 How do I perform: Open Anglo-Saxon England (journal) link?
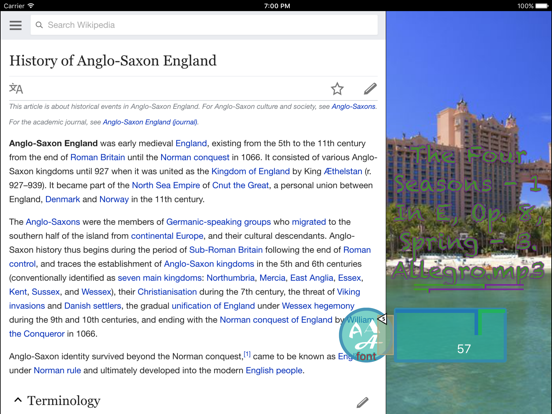pyautogui.click(x=150, y=122)
